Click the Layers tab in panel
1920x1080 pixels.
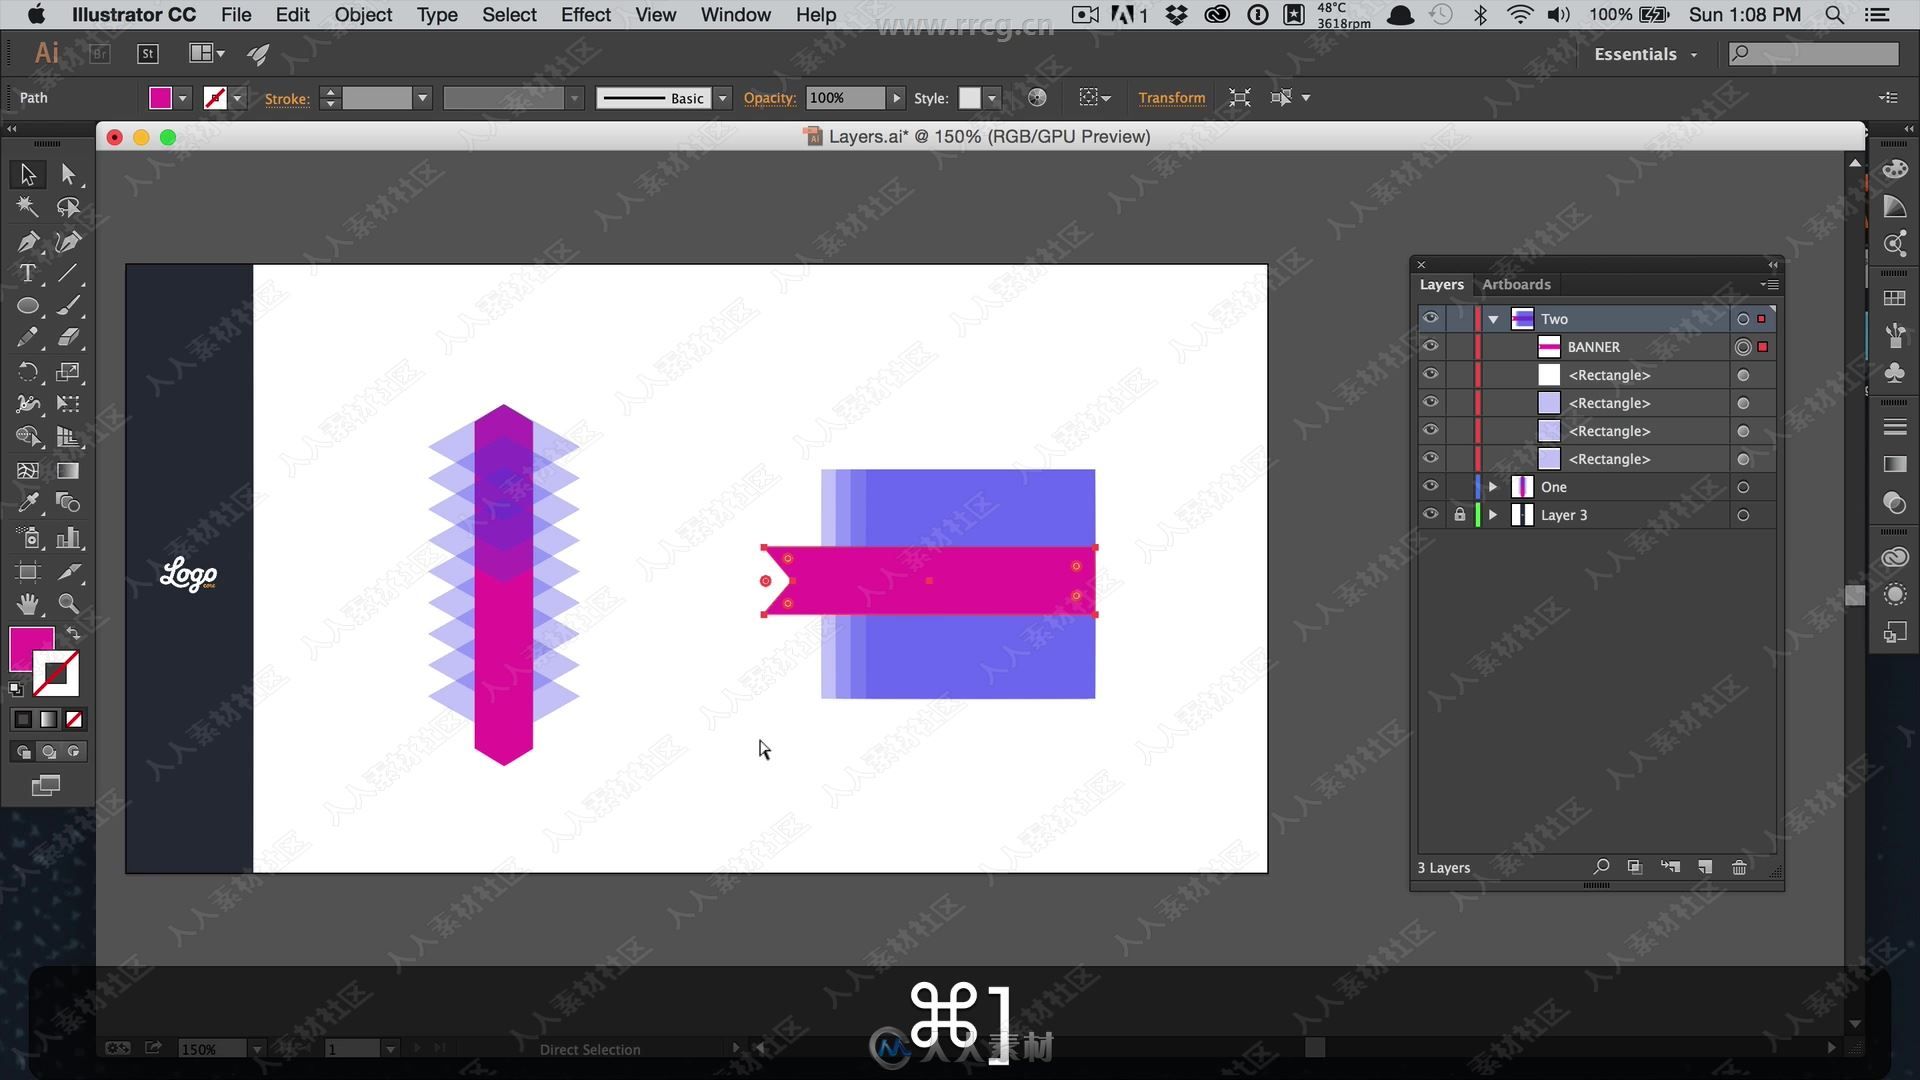click(x=1439, y=284)
